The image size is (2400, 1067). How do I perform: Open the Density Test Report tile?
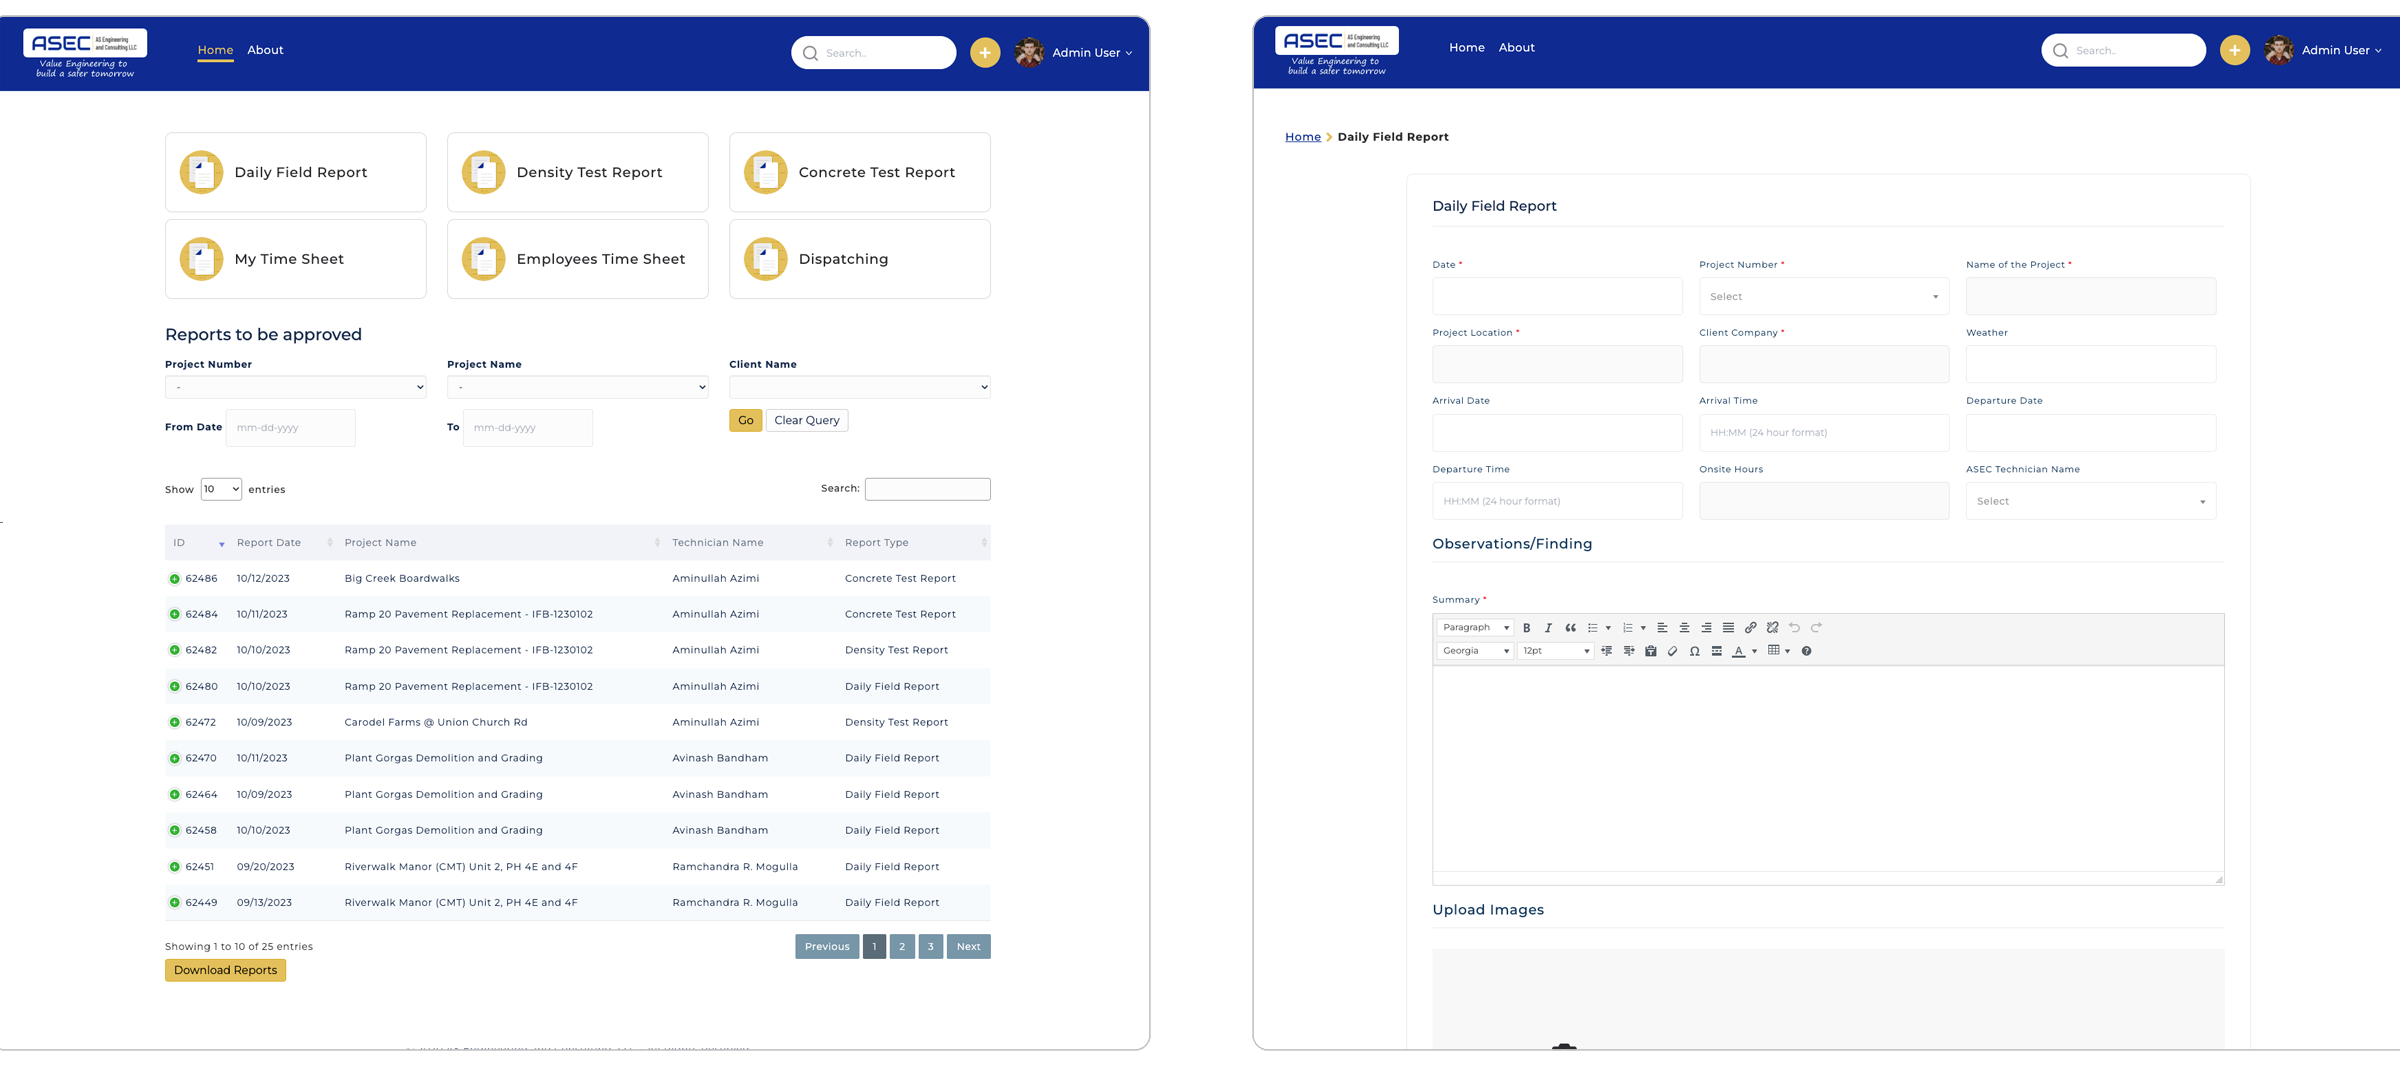coord(577,172)
